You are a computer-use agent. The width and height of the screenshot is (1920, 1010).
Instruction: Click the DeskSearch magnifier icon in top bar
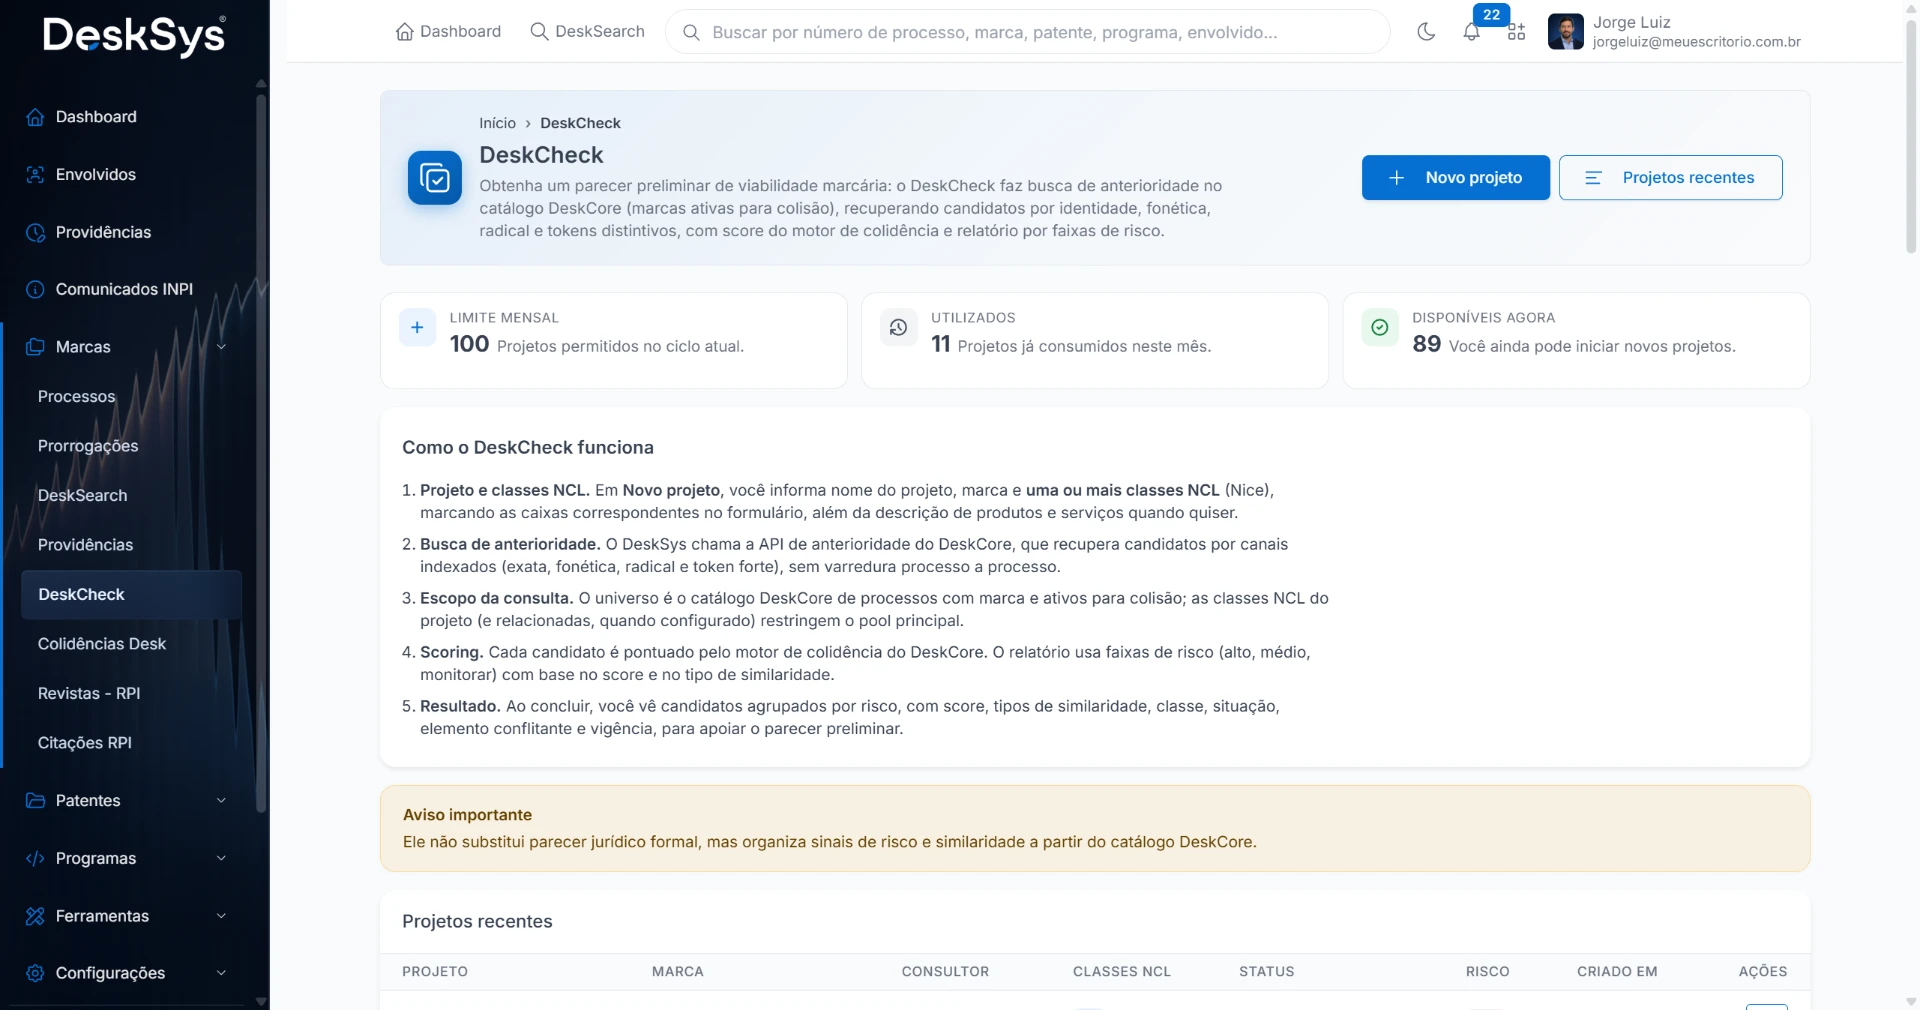tap(539, 32)
